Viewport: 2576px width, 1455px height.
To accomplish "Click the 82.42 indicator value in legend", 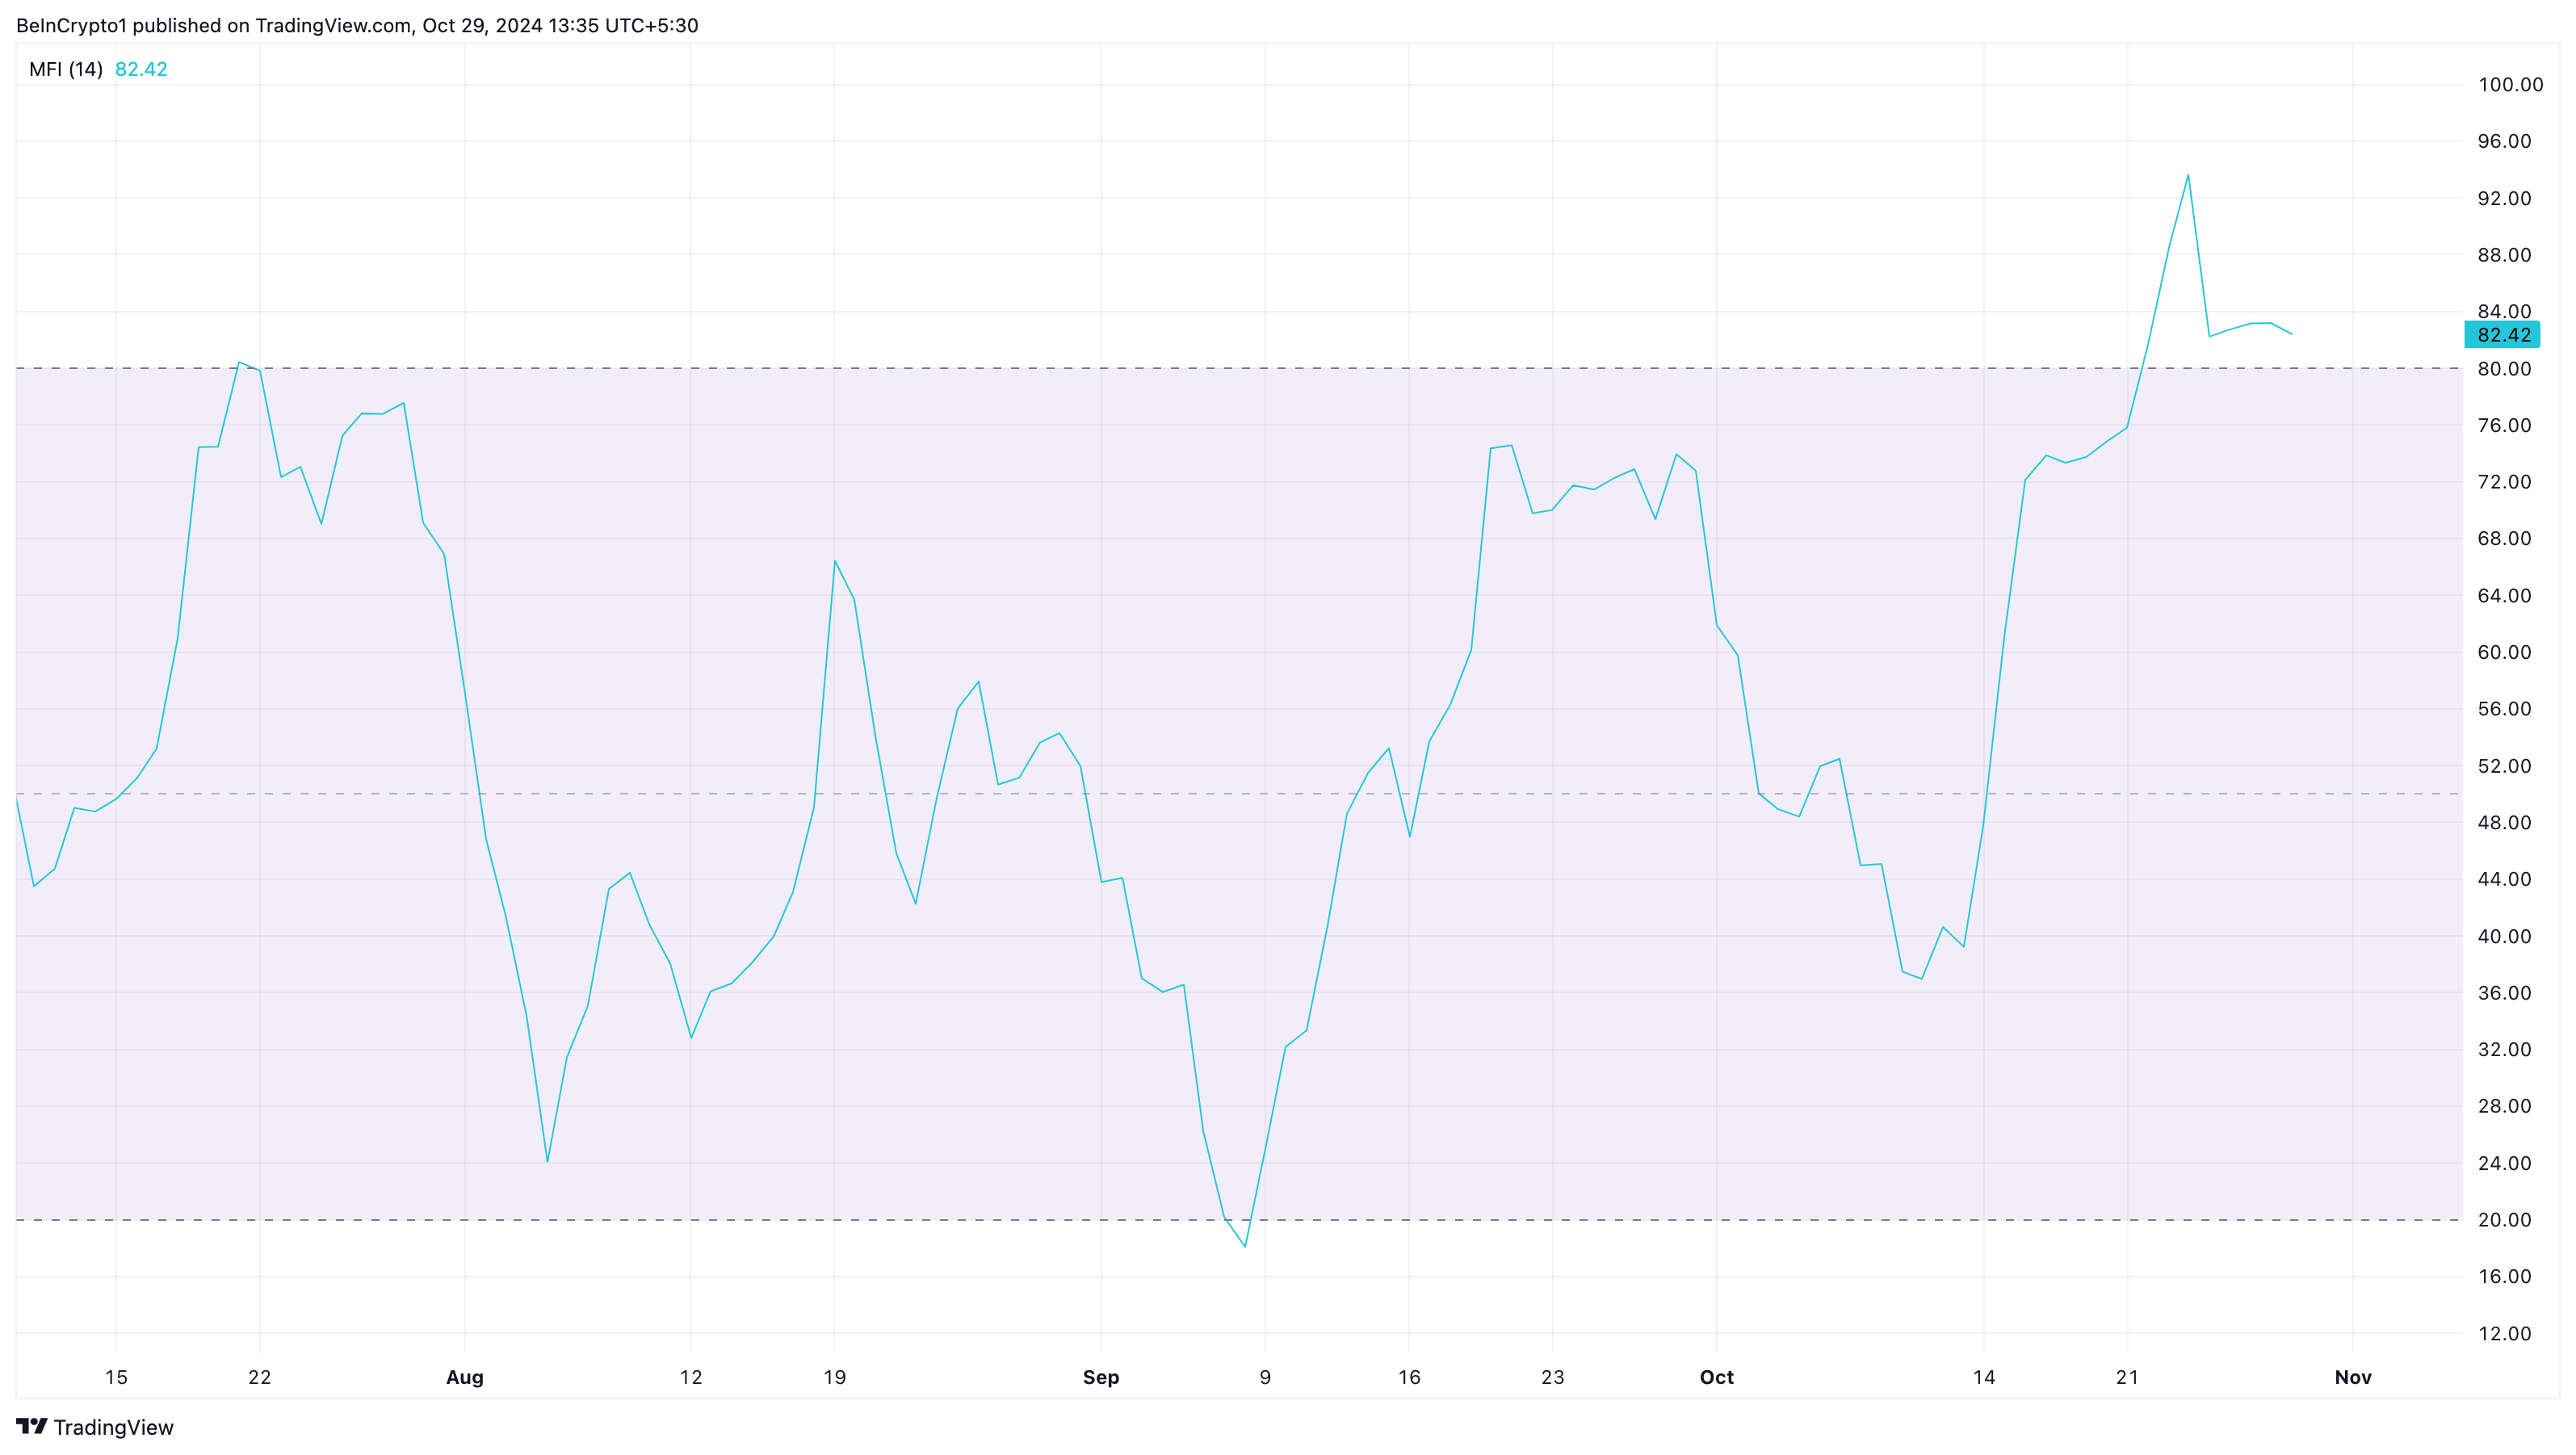I will point(141,69).
